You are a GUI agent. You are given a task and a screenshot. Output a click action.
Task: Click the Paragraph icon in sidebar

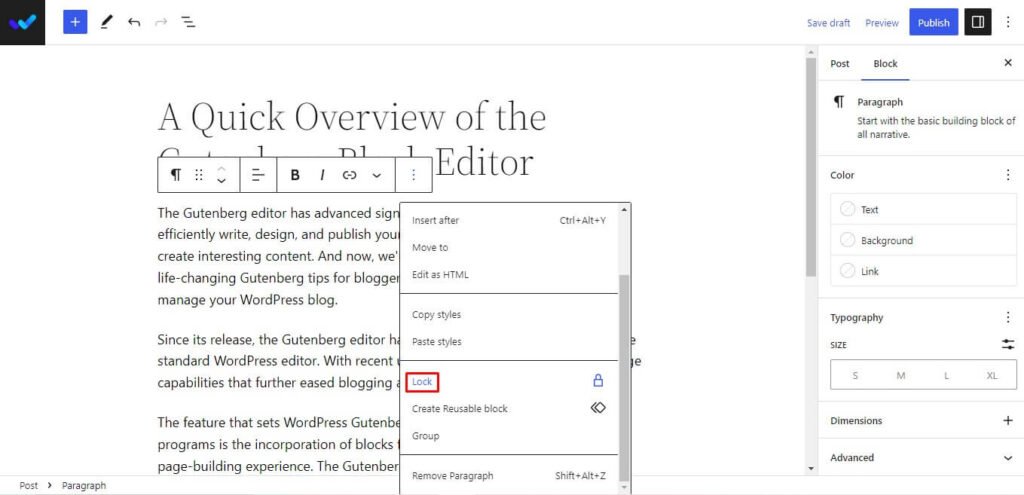839,103
